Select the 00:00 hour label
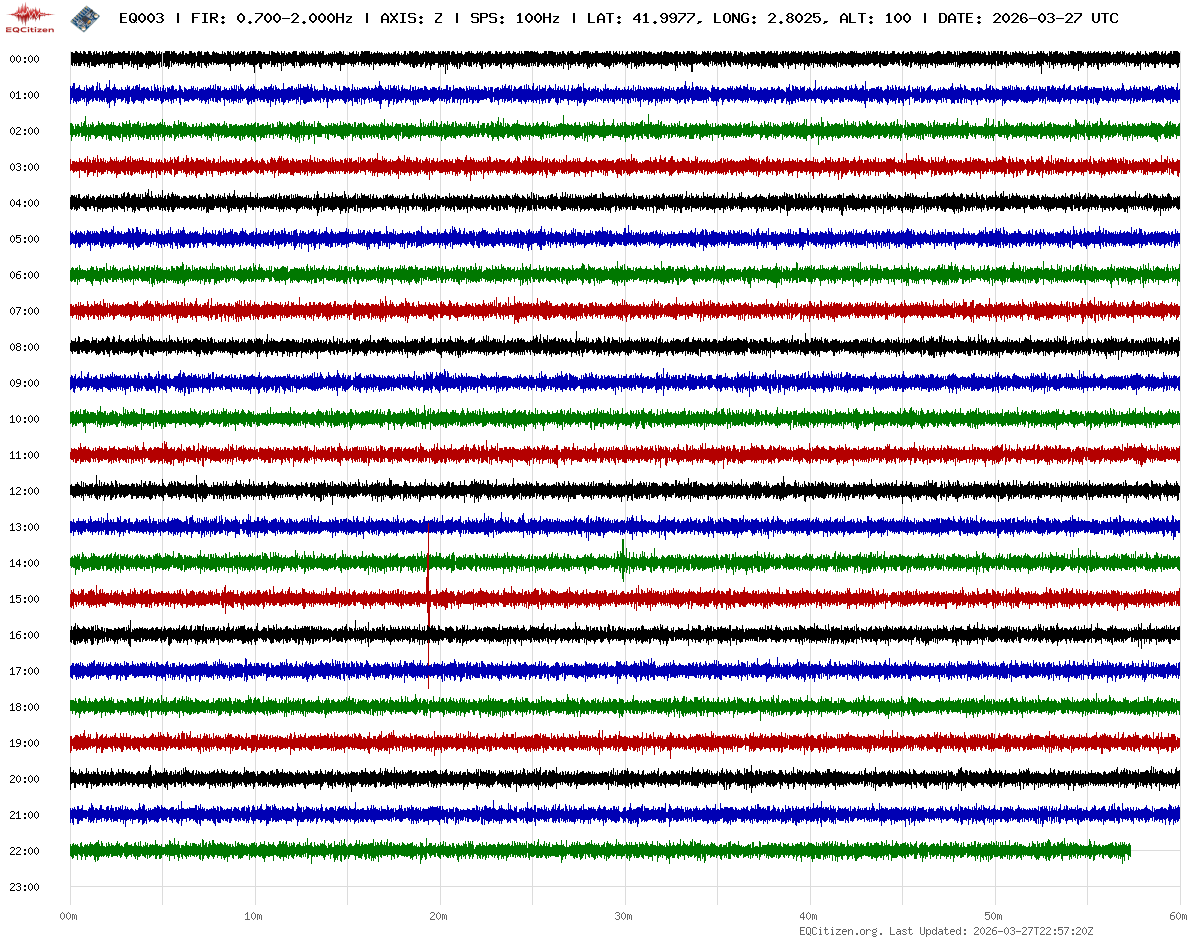The height and width of the screenshot is (940, 1200). (x=24, y=59)
